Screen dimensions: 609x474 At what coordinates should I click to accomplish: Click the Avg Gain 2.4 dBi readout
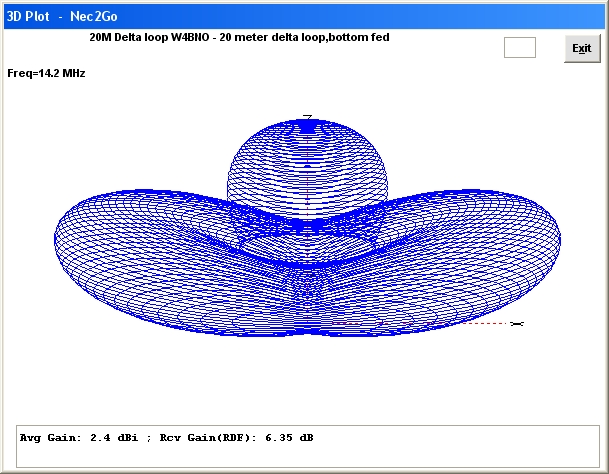tap(79, 438)
